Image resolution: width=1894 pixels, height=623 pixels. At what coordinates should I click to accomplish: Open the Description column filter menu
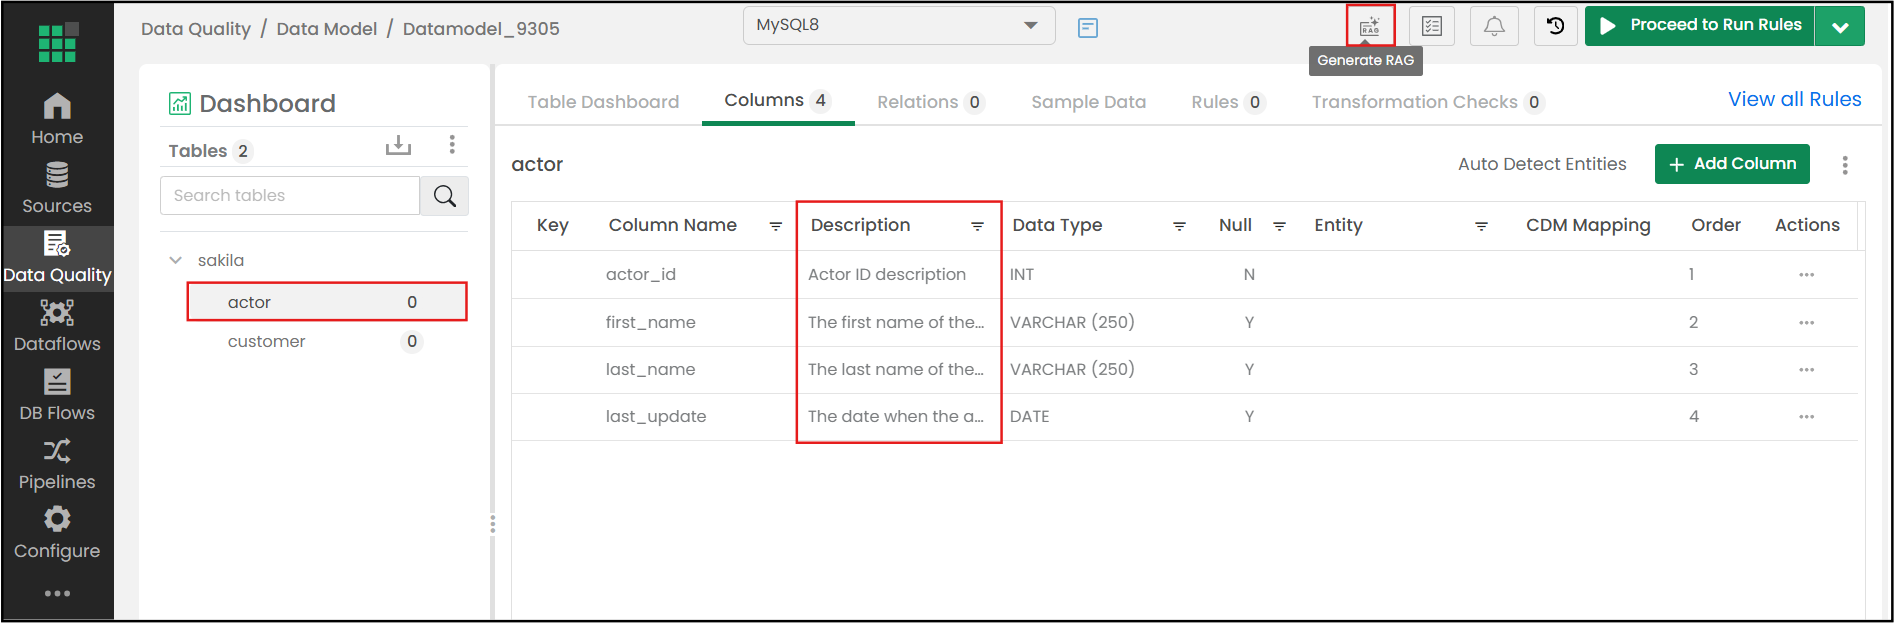tap(977, 227)
